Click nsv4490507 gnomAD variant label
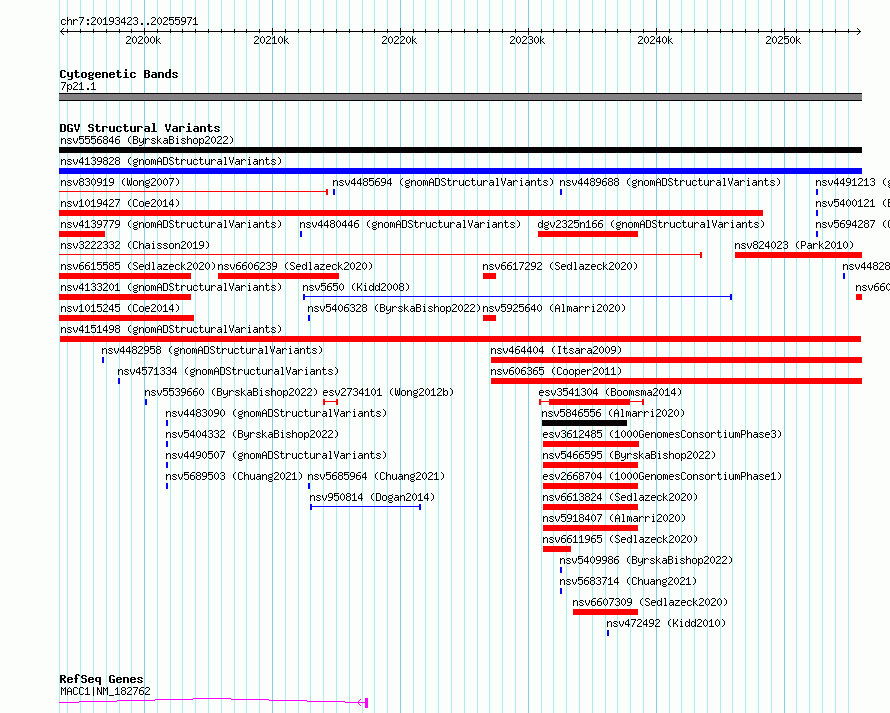The height and width of the screenshot is (713, 890). pyautogui.click(x=276, y=455)
